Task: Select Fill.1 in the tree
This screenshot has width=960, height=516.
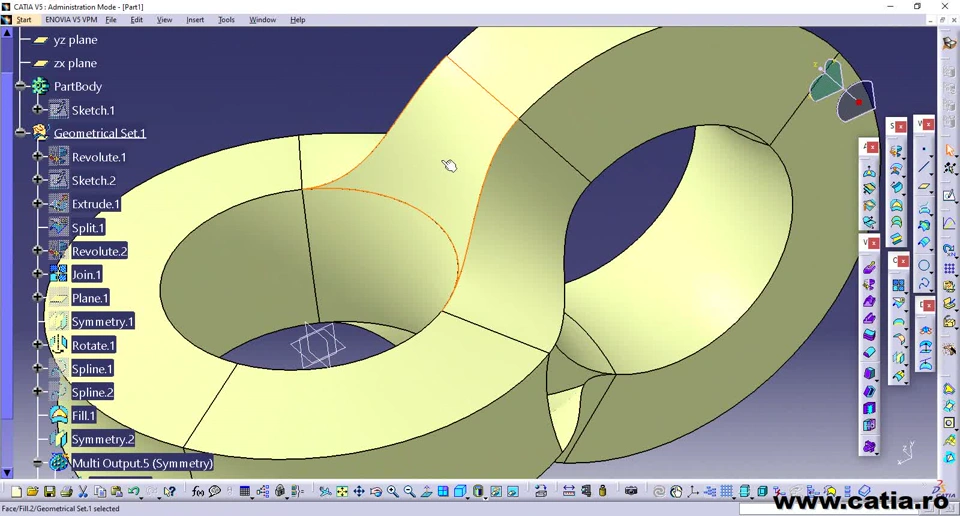Action: point(84,416)
